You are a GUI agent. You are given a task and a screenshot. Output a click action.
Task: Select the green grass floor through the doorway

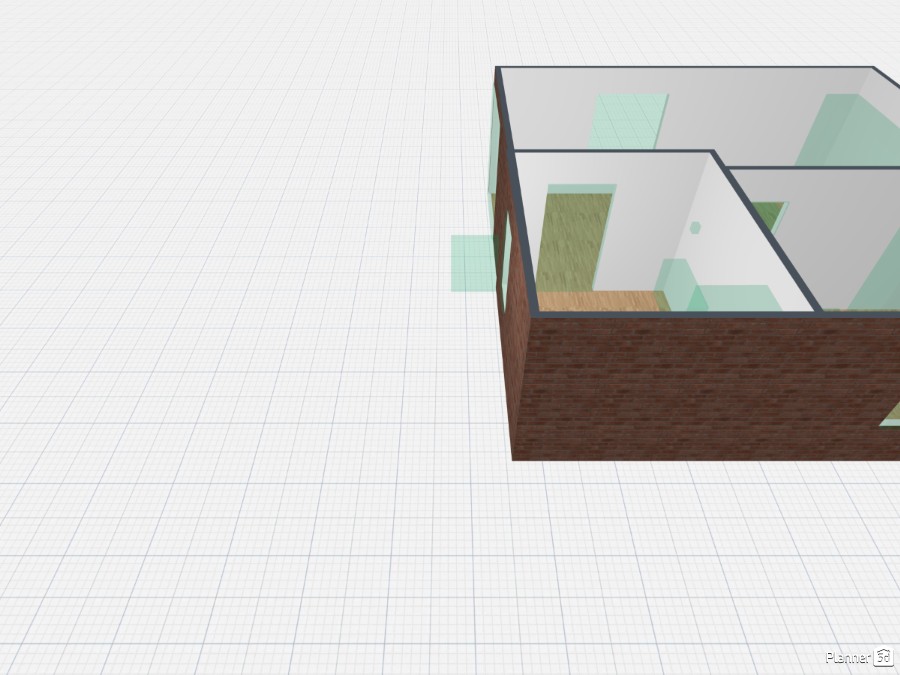(x=573, y=242)
